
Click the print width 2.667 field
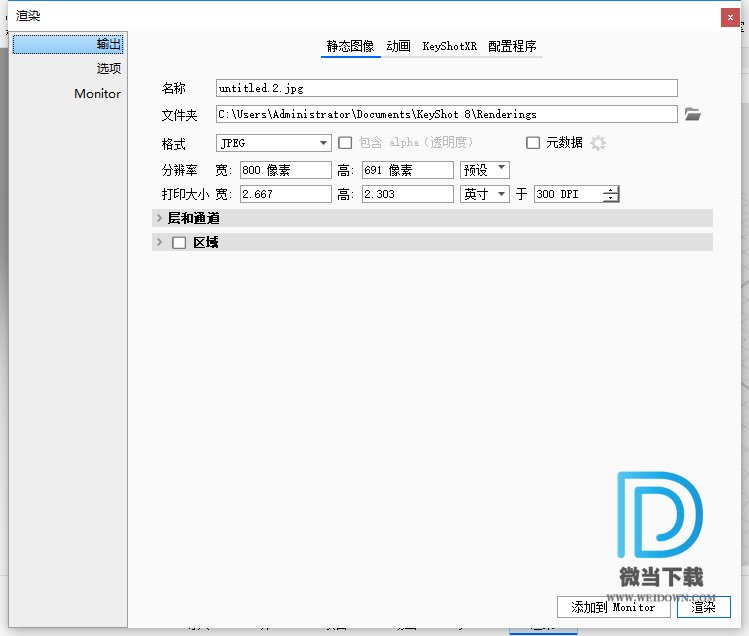point(286,194)
